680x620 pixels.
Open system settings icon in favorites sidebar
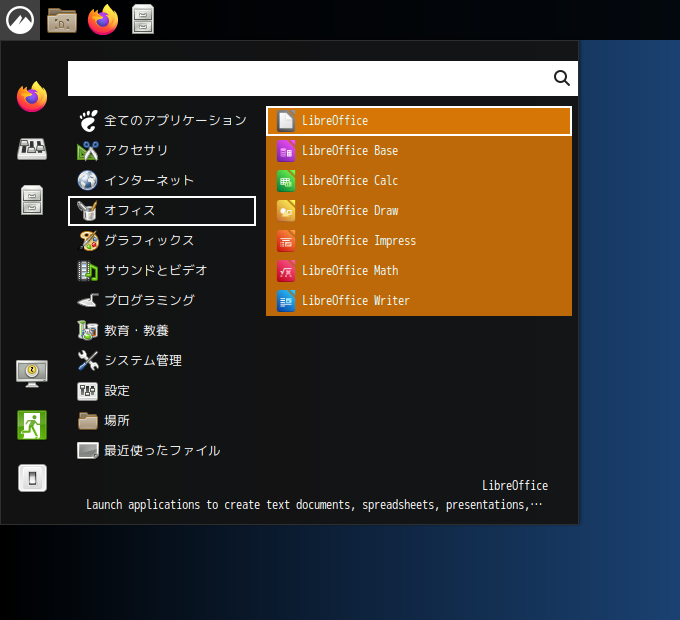(32, 149)
